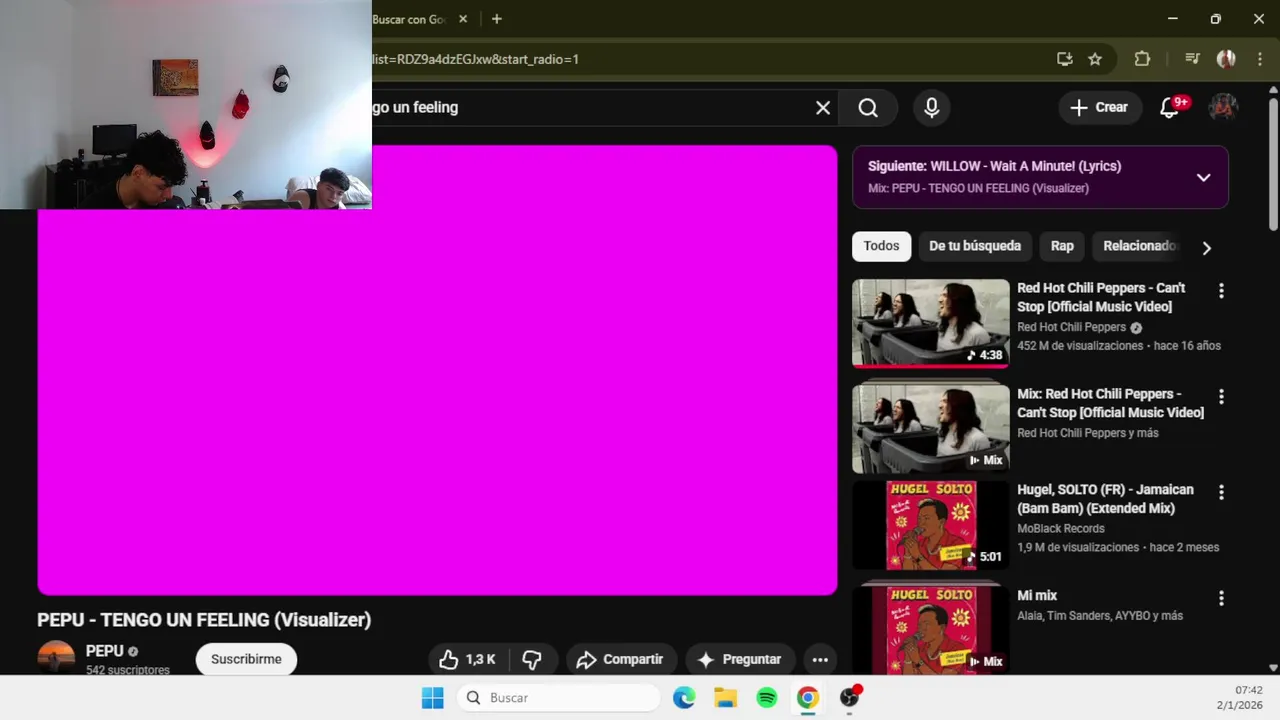The width and height of the screenshot is (1280, 720).
Task: Open more video actions ellipsis
Action: tap(820, 659)
